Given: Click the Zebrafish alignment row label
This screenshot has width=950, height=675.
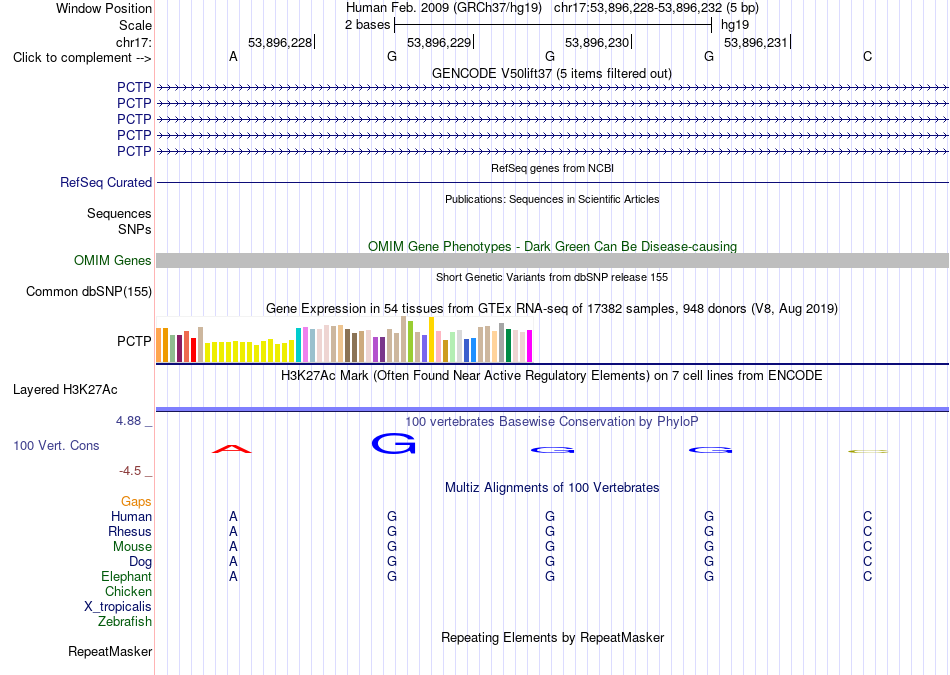Looking at the screenshot, I should (125, 622).
